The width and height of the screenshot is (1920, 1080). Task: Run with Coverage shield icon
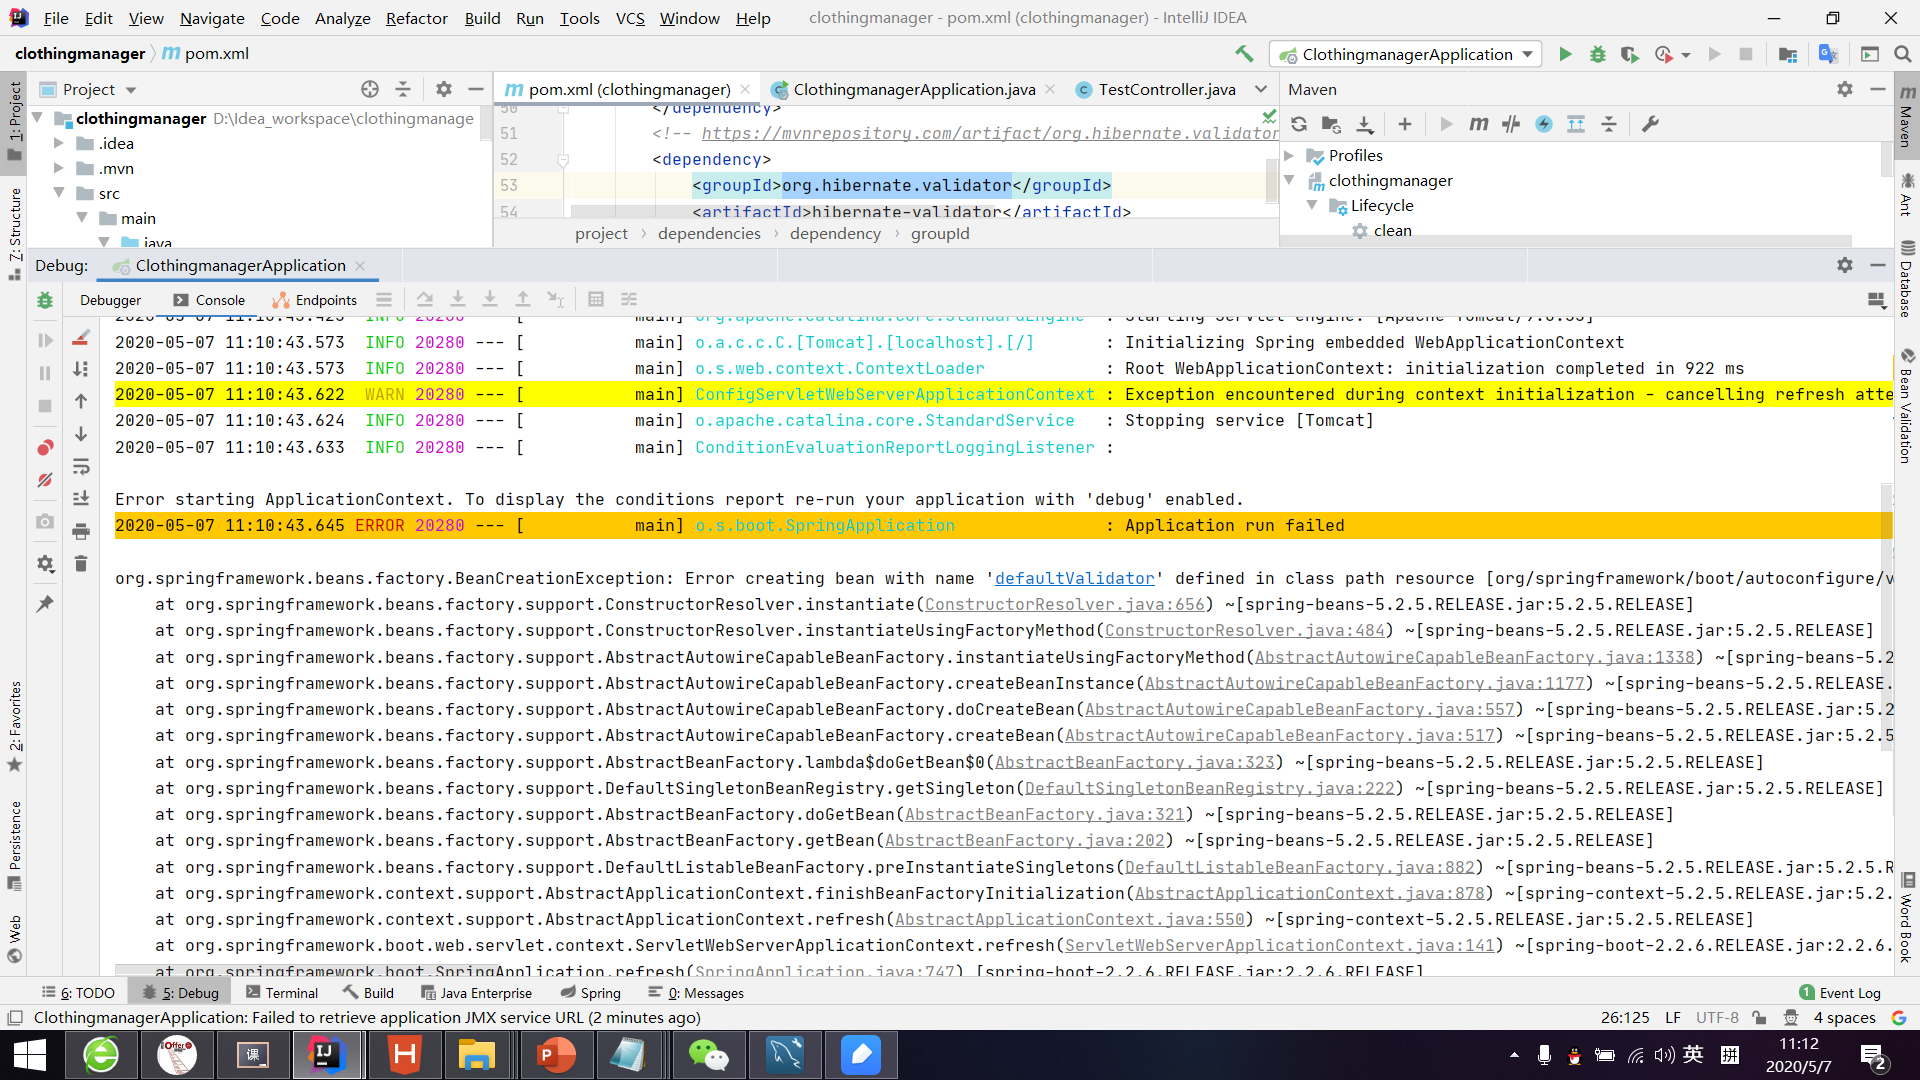[1630, 54]
